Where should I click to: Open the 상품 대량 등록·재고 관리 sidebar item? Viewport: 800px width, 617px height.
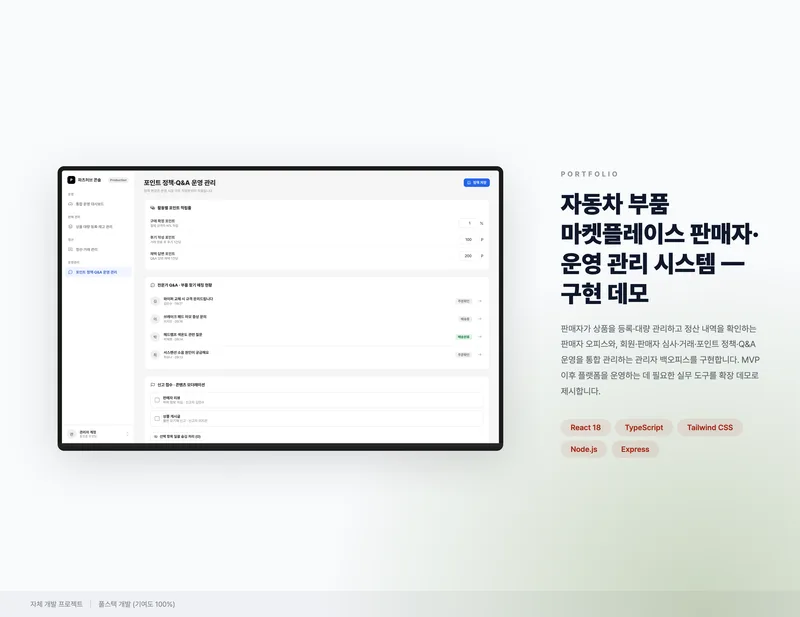point(98,227)
